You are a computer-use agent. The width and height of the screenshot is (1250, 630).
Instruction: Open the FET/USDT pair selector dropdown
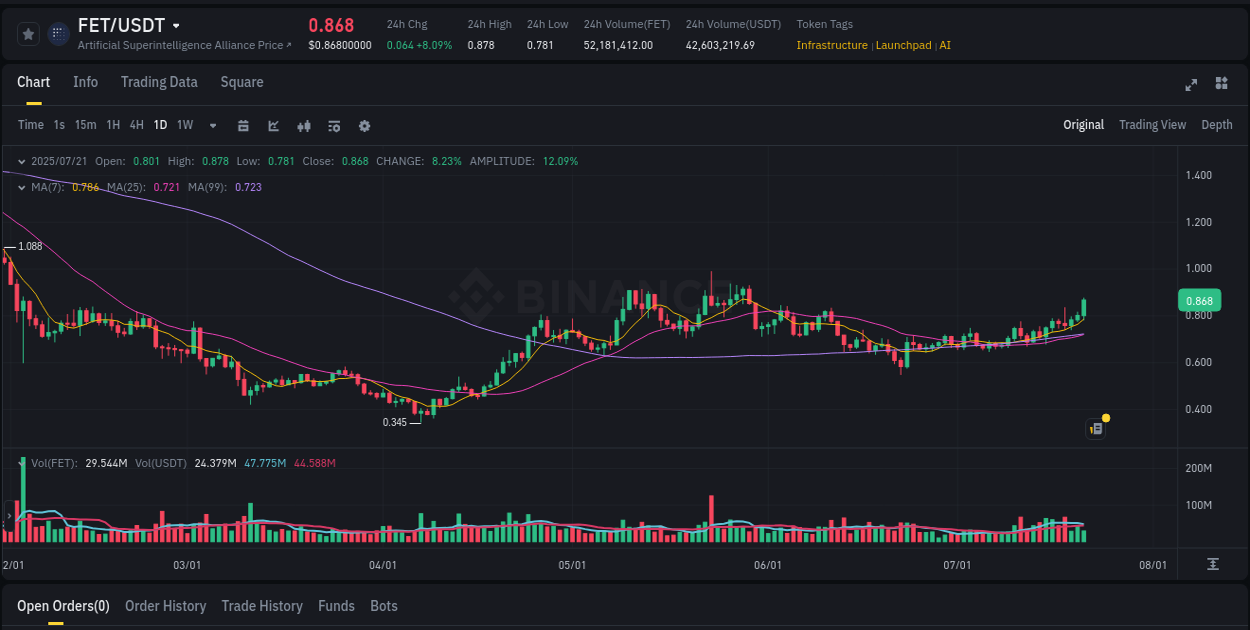click(x=176, y=25)
